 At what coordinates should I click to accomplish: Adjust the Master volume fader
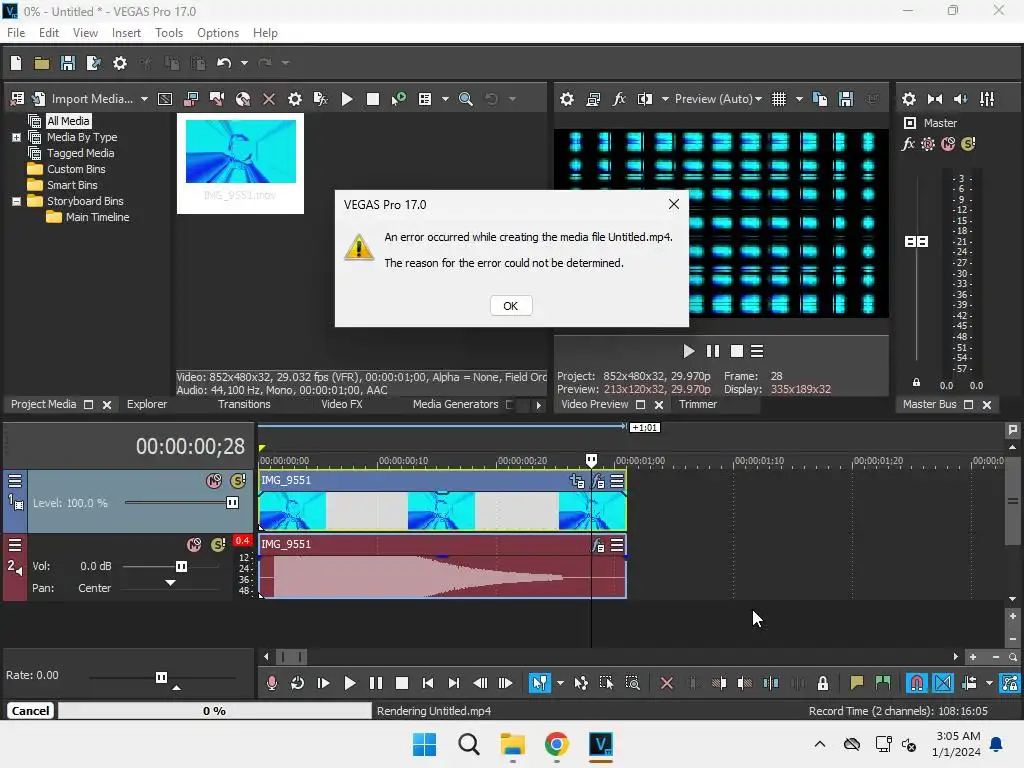pos(916,242)
